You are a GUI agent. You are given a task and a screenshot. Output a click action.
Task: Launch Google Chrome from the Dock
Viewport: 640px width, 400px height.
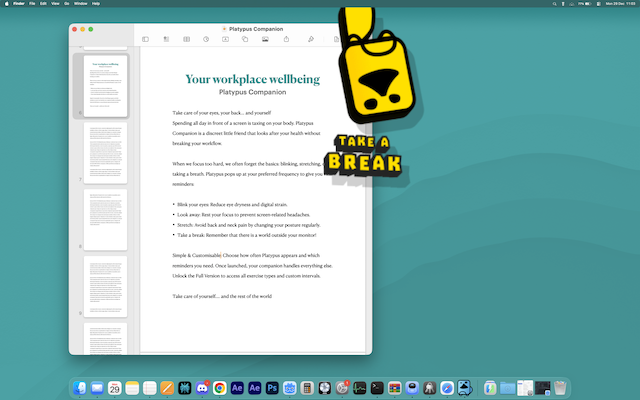point(219,387)
